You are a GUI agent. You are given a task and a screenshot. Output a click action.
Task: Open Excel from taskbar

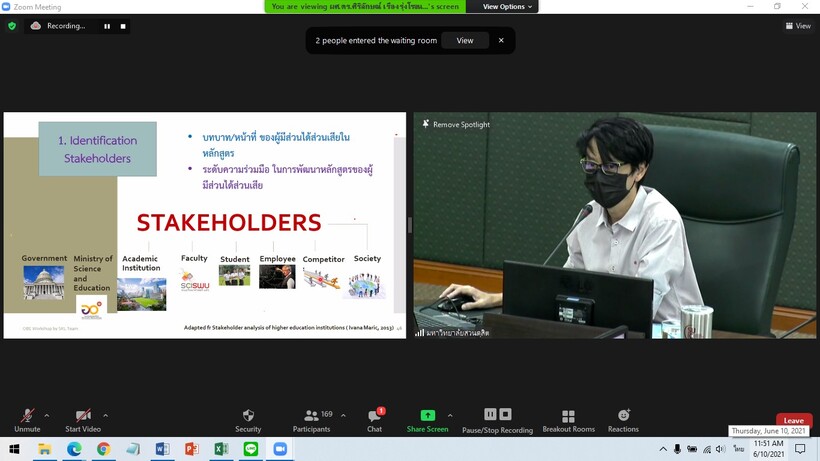click(221, 449)
